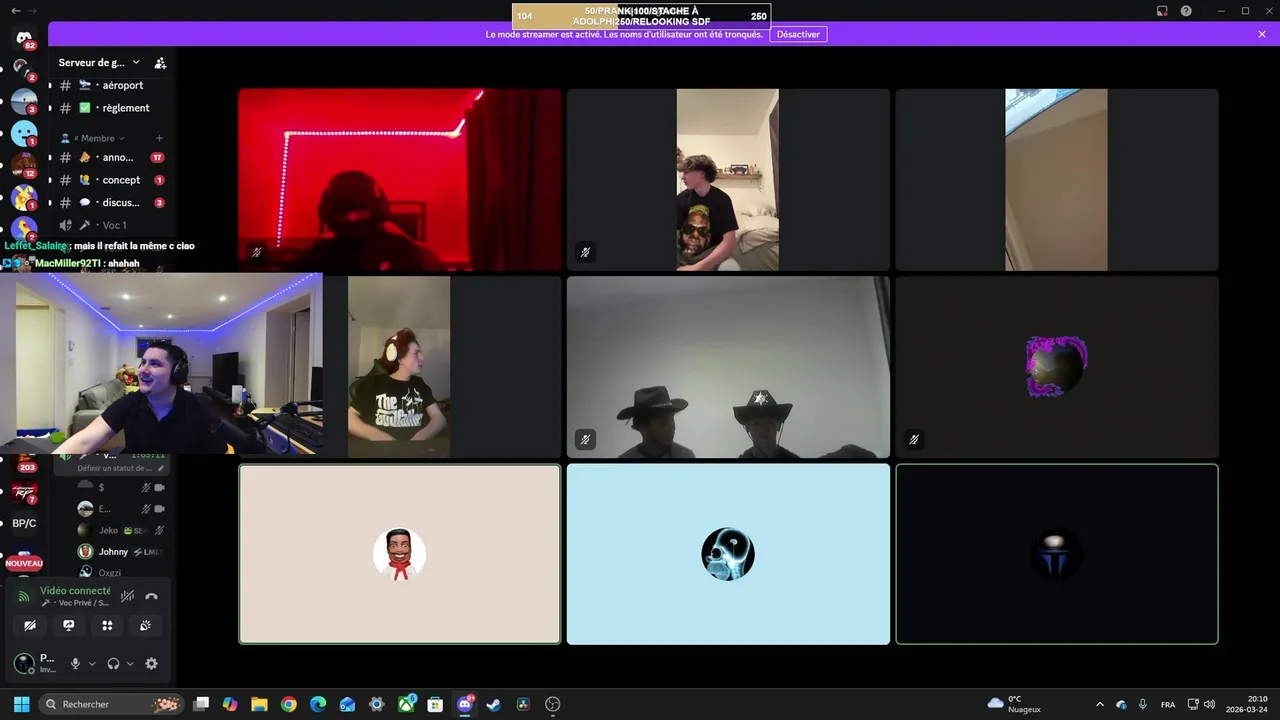Open the server with 203 notifications
This screenshot has height=720, width=1280.
[25, 462]
